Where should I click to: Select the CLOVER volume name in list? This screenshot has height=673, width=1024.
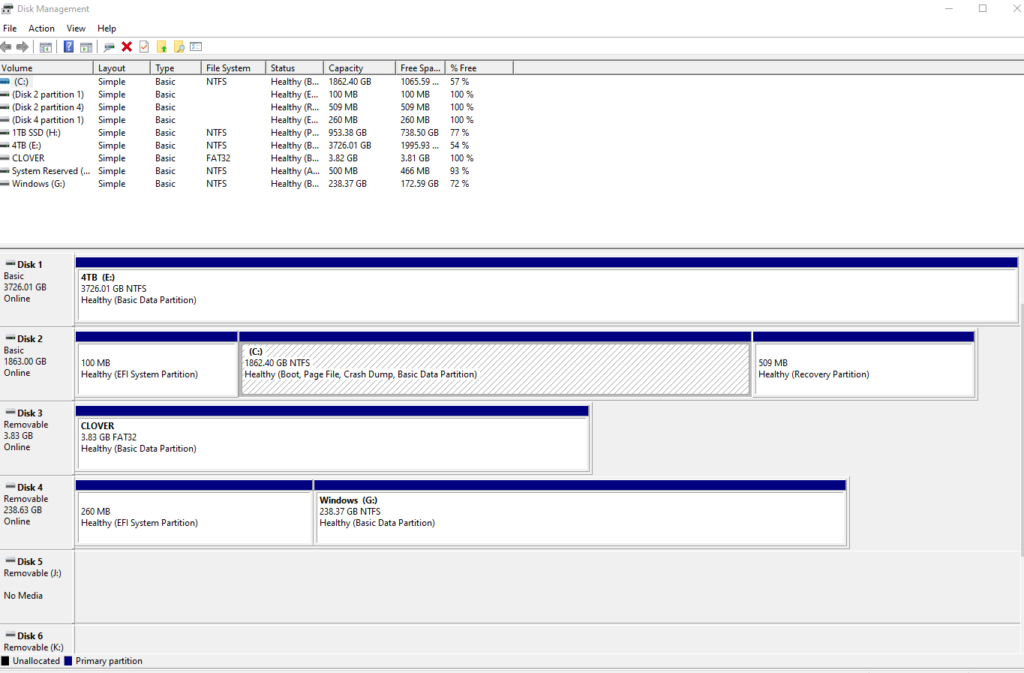(x=28, y=158)
